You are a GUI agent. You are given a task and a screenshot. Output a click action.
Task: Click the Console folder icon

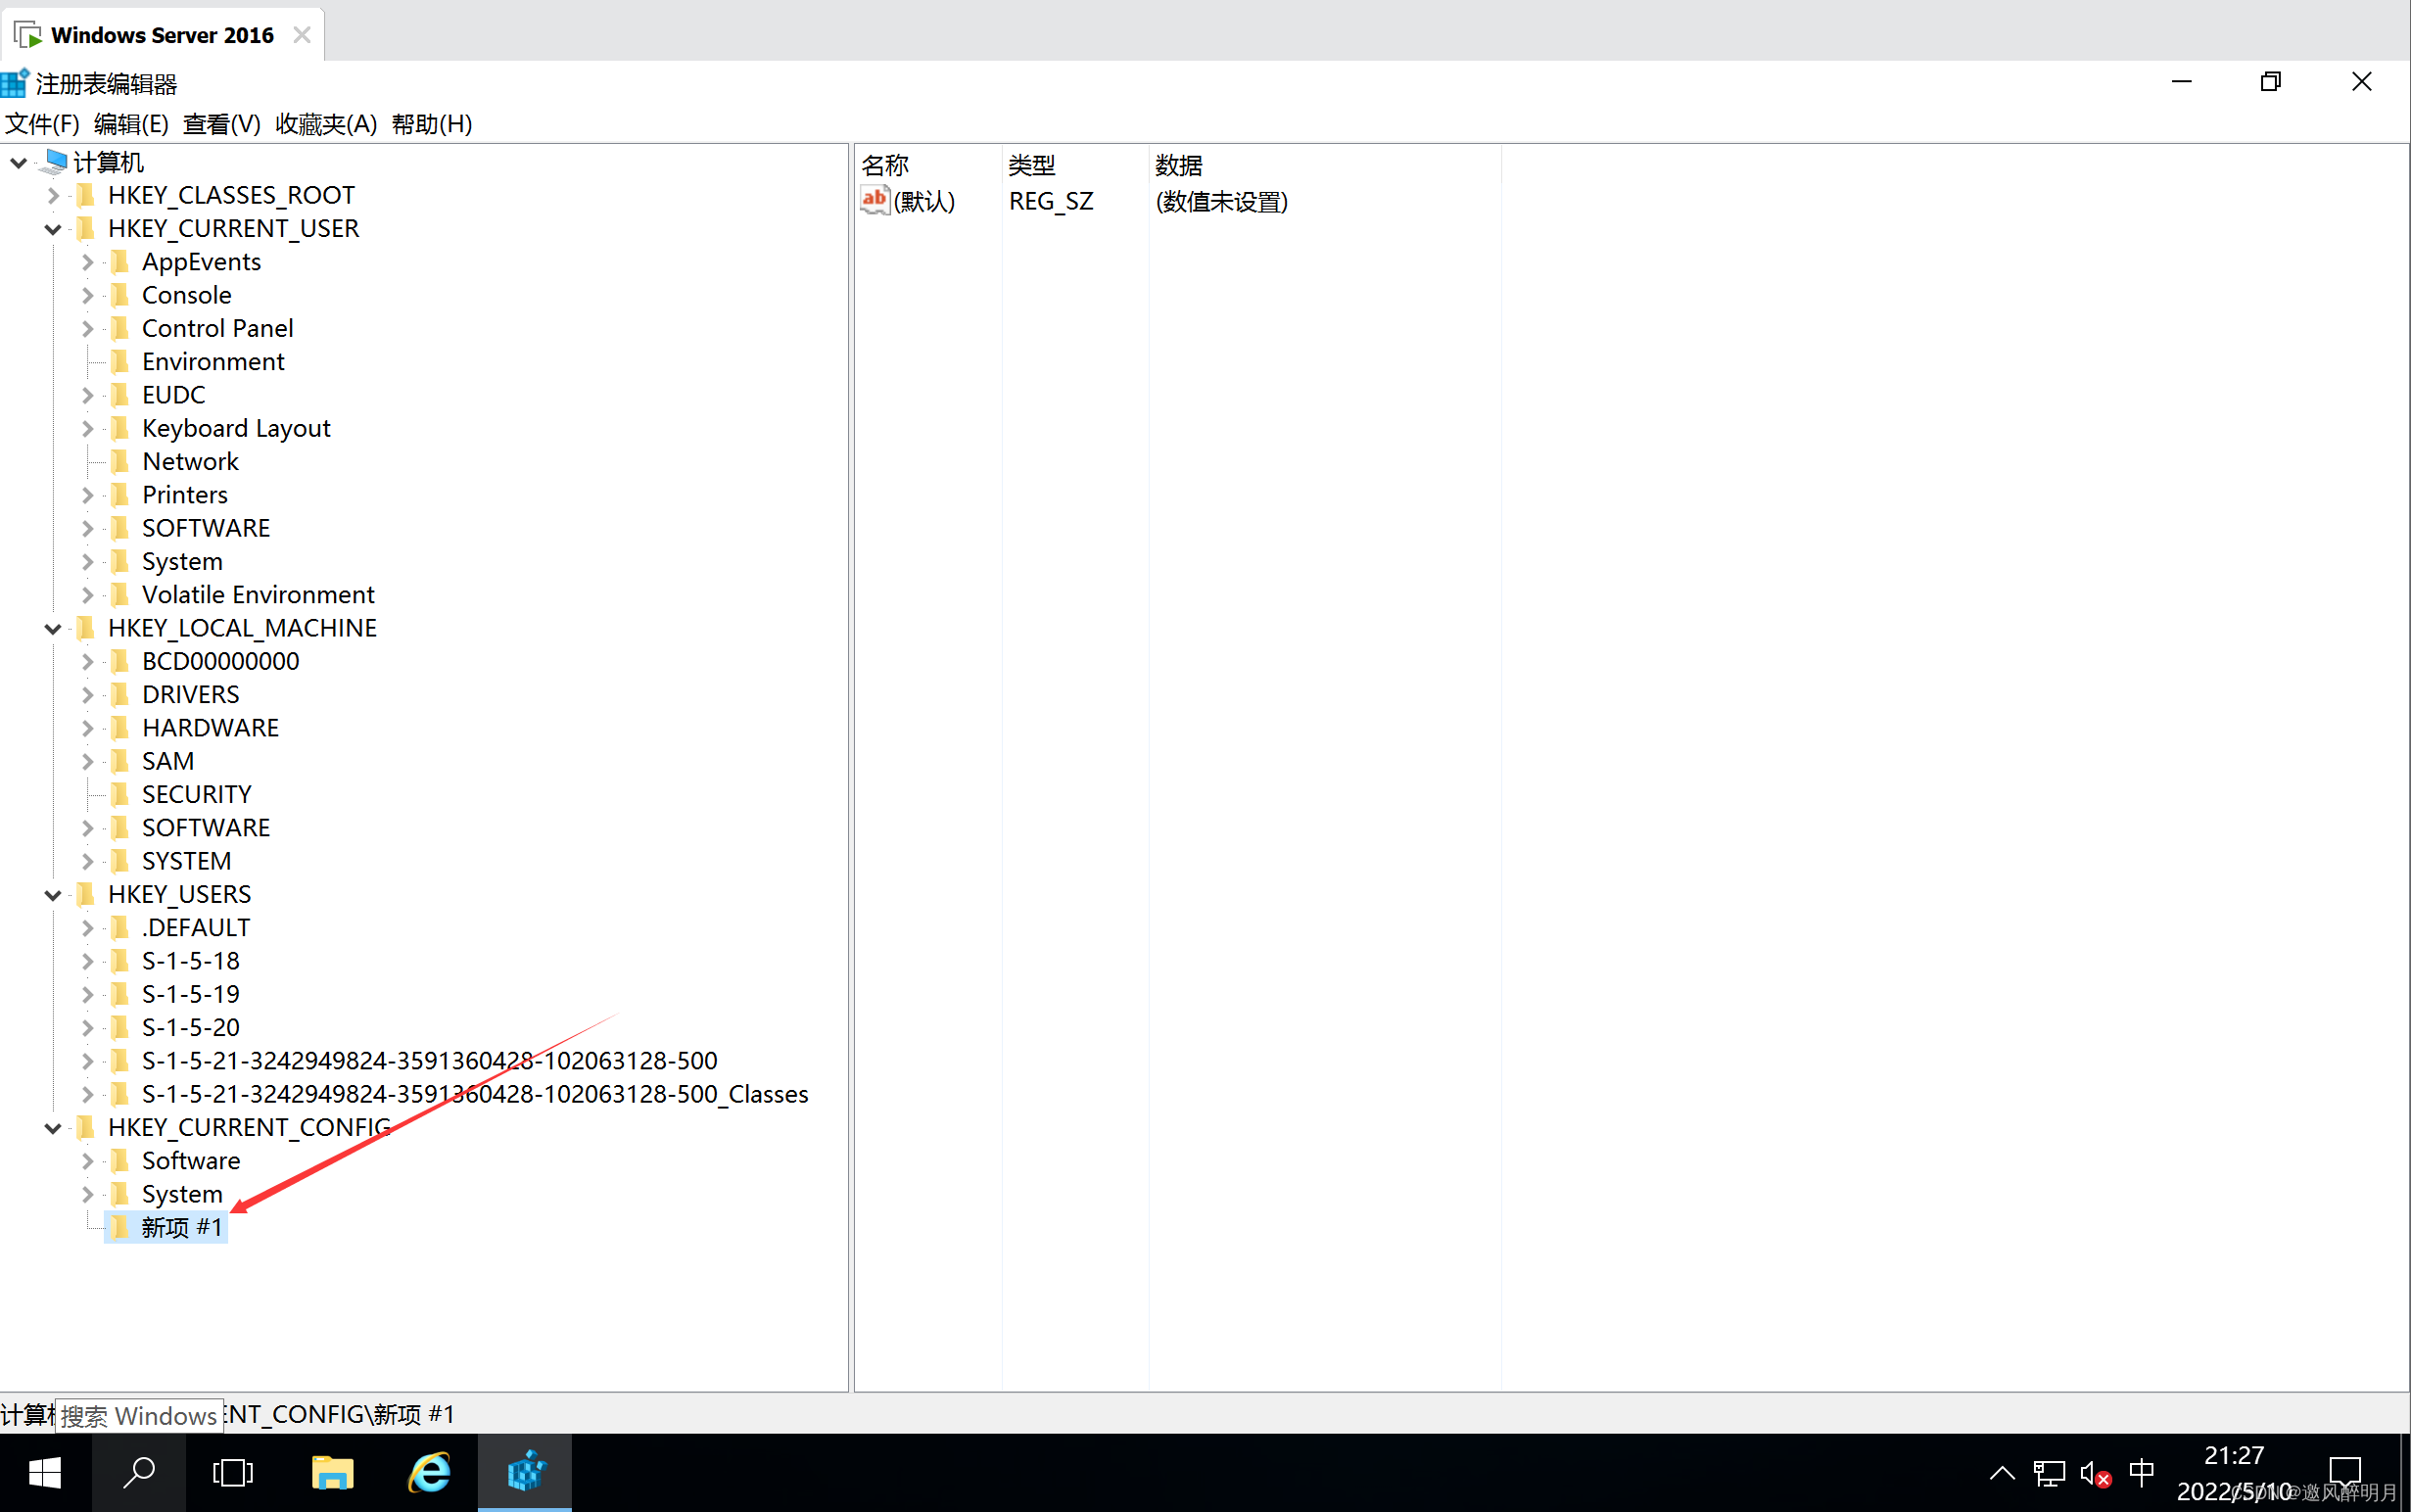click(120, 295)
